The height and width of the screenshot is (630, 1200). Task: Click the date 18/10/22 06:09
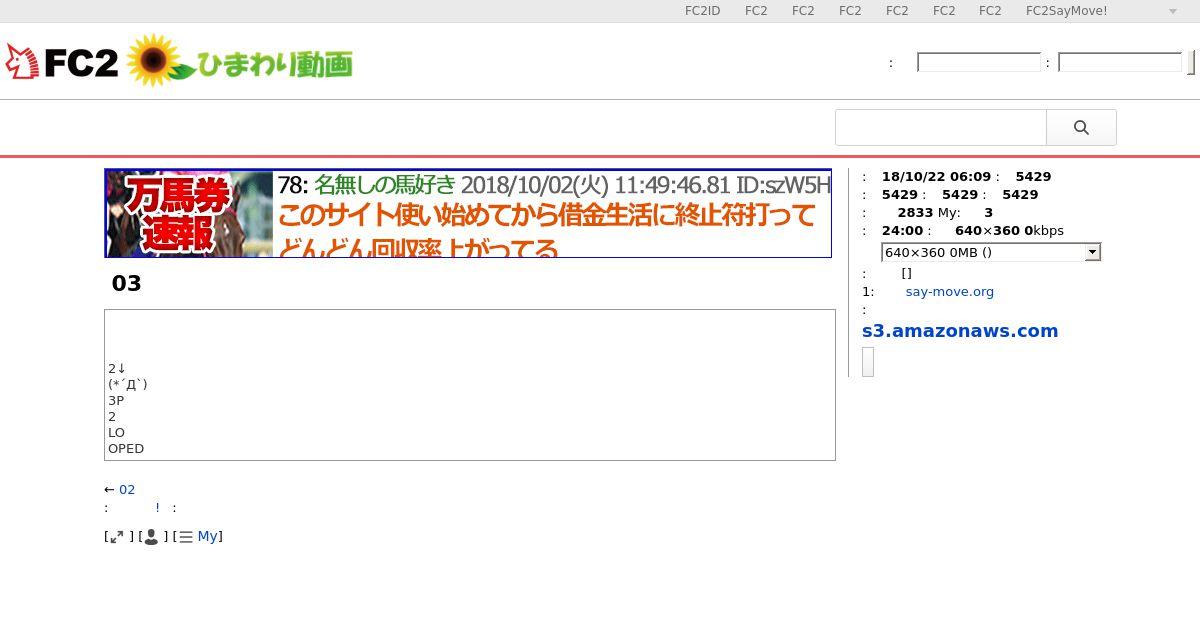(936, 177)
